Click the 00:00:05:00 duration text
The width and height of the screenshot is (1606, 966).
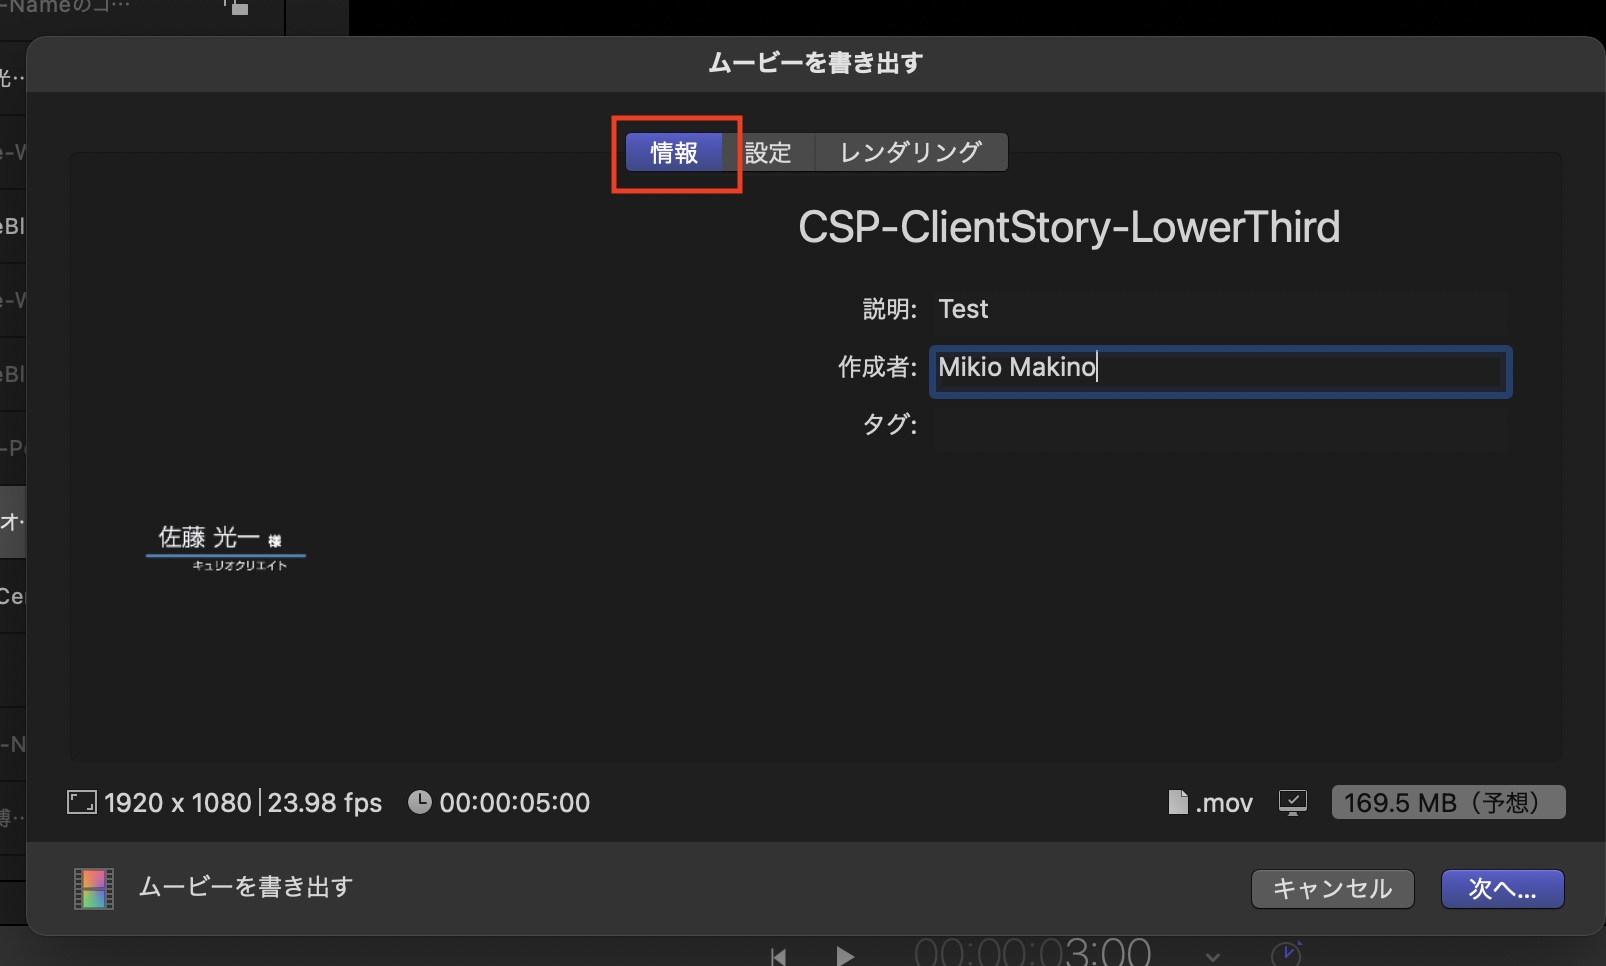(x=515, y=803)
